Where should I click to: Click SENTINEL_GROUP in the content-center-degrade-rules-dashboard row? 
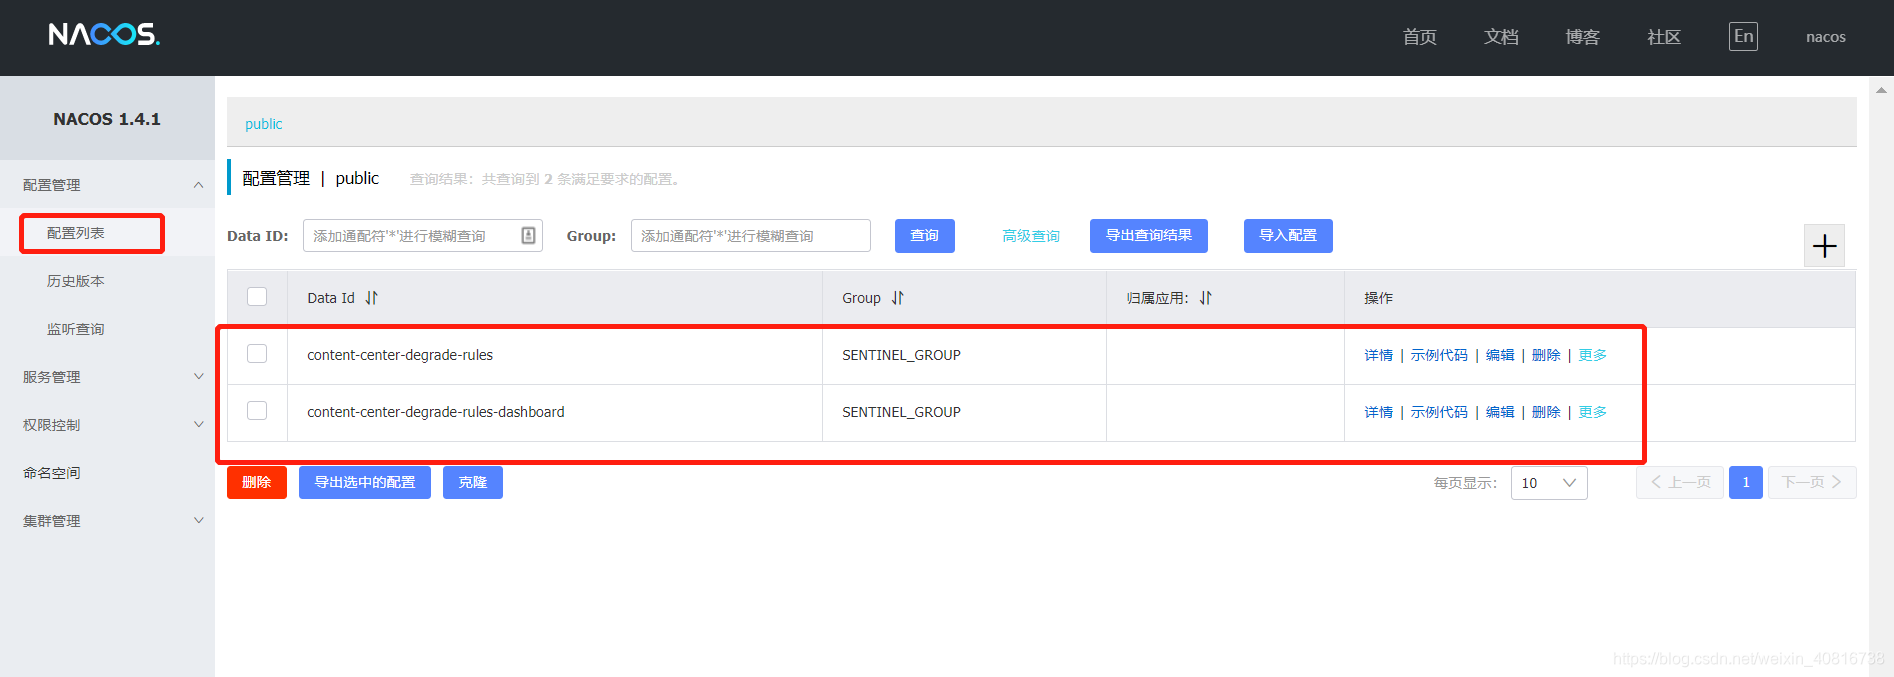pos(901,412)
